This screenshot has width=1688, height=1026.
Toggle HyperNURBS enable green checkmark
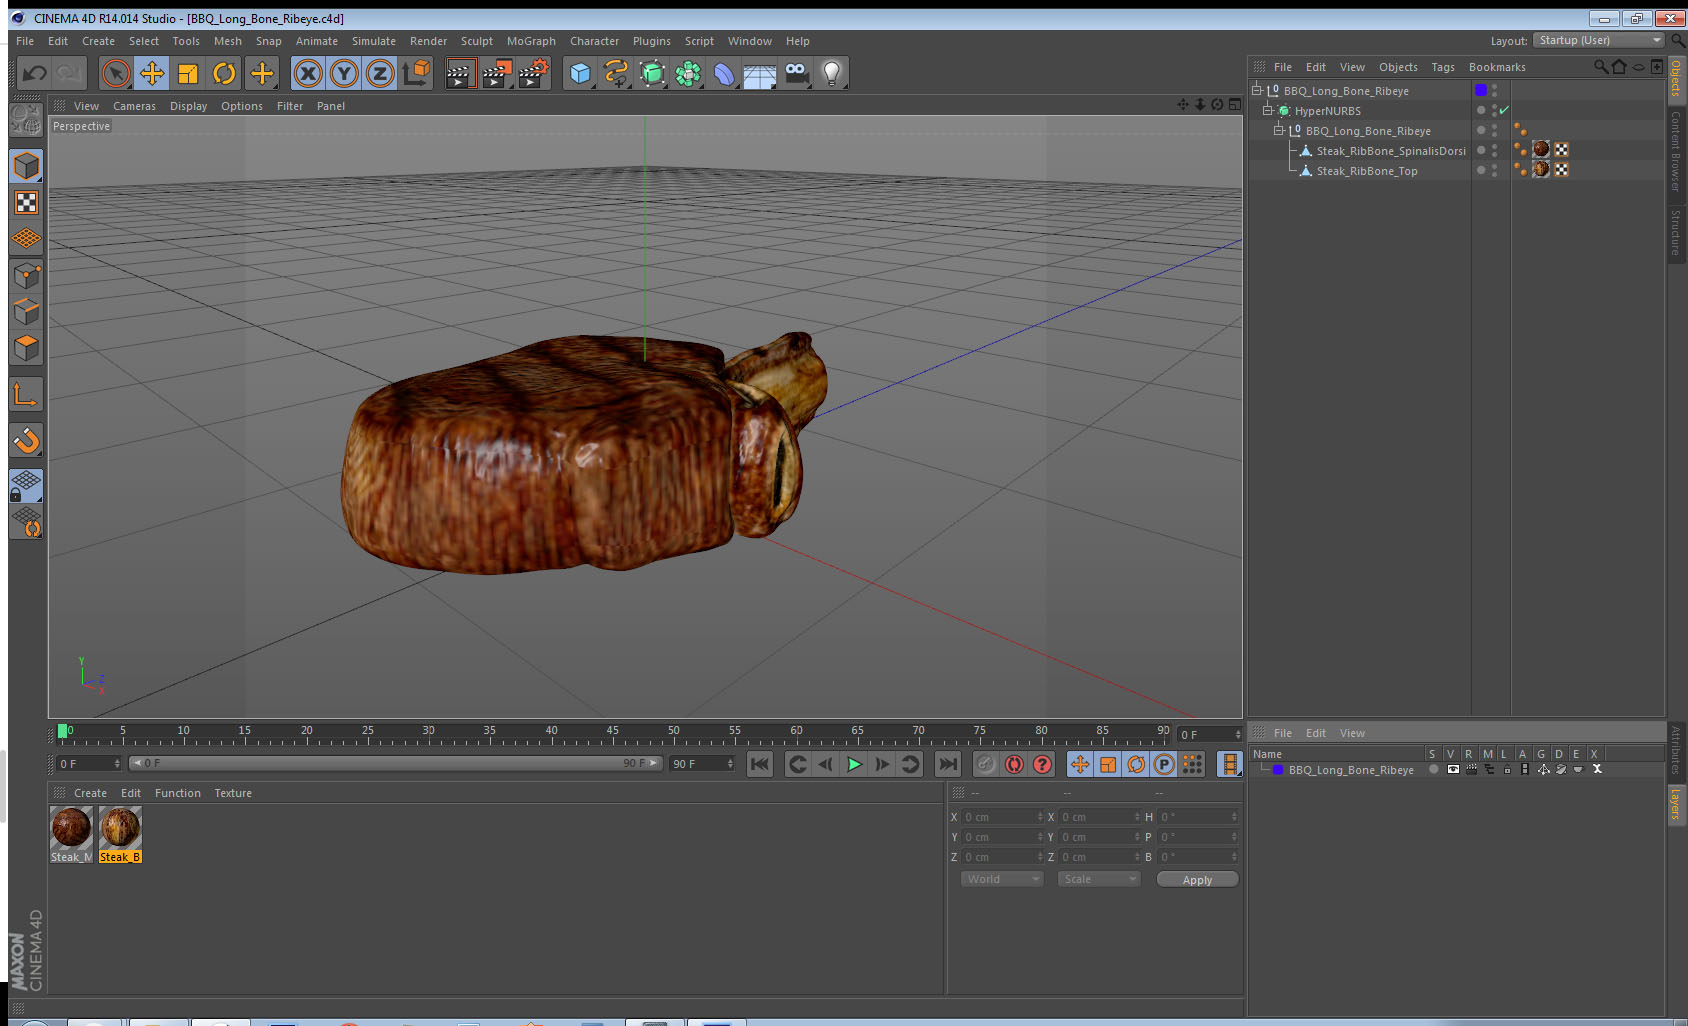pyautogui.click(x=1504, y=110)
